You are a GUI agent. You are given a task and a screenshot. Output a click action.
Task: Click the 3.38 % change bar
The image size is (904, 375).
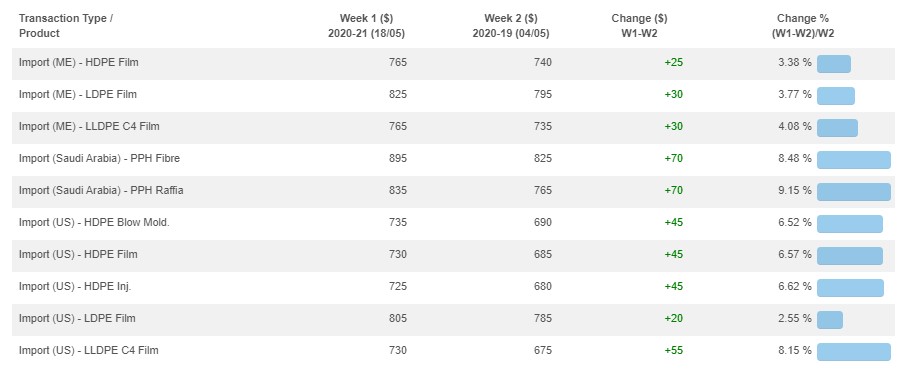pyautogui.click(x=834, y=63)
